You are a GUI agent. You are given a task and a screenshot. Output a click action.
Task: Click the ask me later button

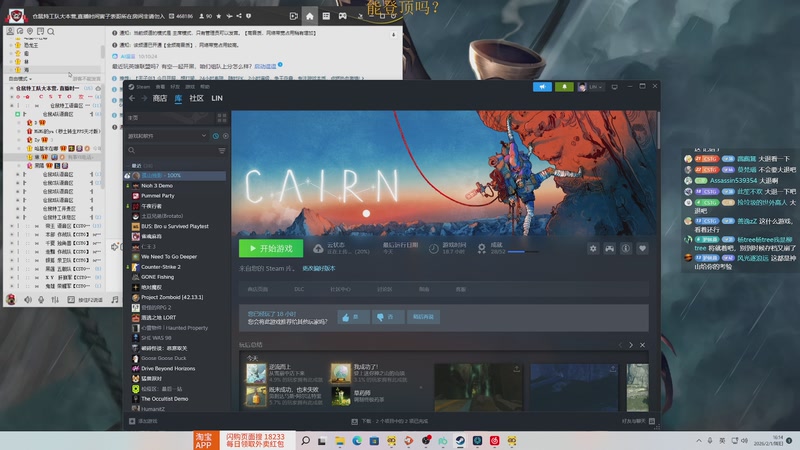423,317
